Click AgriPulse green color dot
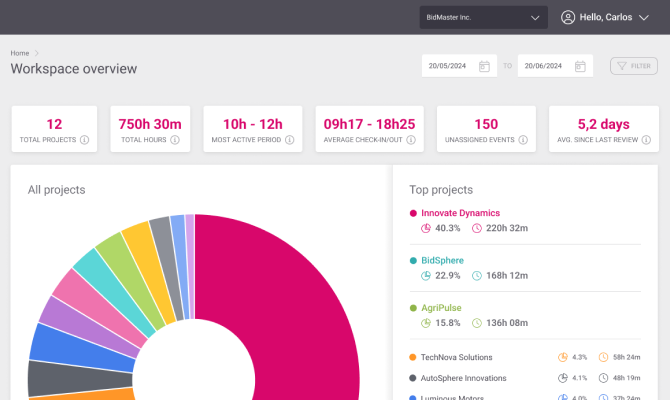 [413, 308]
